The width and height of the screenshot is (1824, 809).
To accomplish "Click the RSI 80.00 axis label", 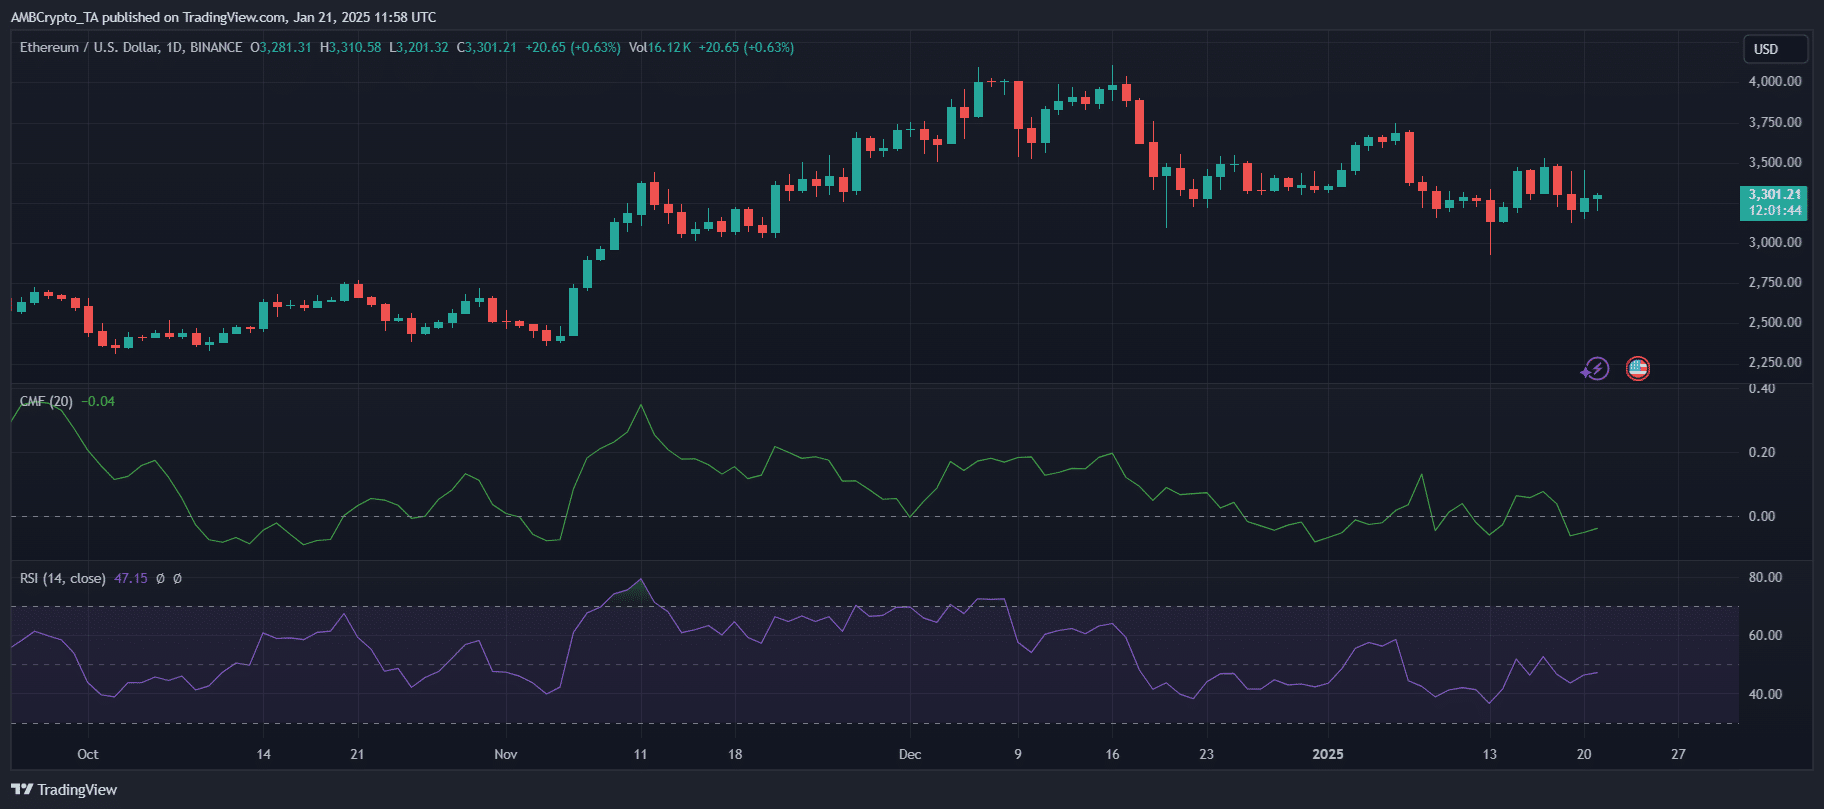I will [x=1765, y=577].
